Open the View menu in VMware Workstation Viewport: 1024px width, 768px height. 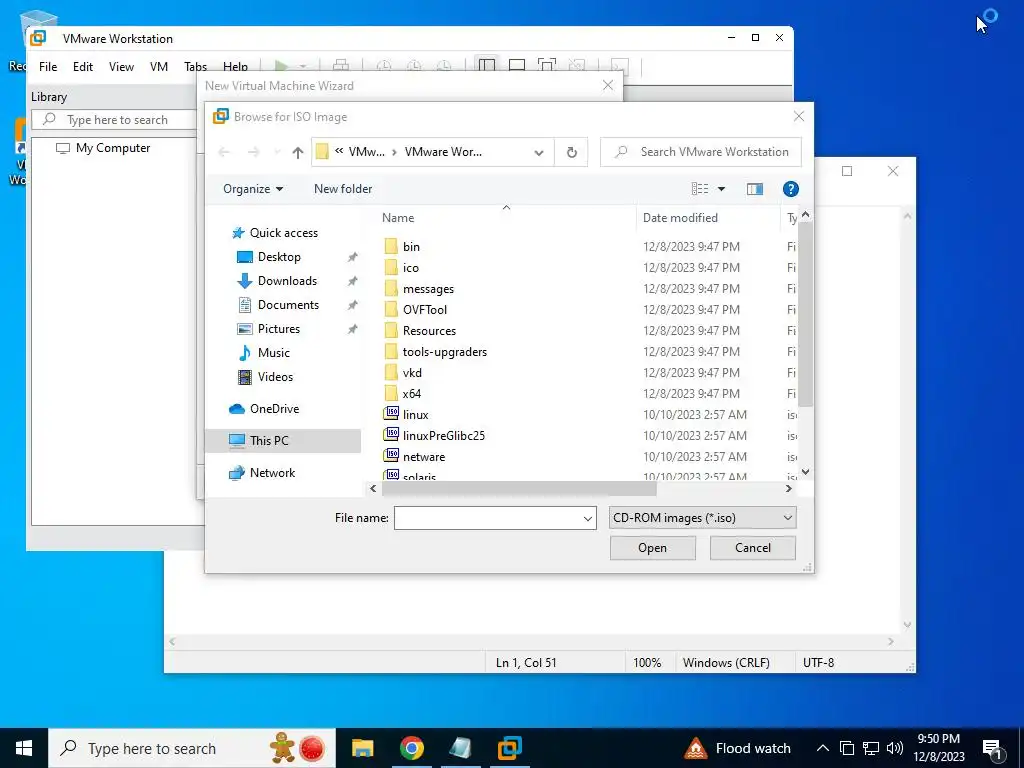(x=121, y=67)
